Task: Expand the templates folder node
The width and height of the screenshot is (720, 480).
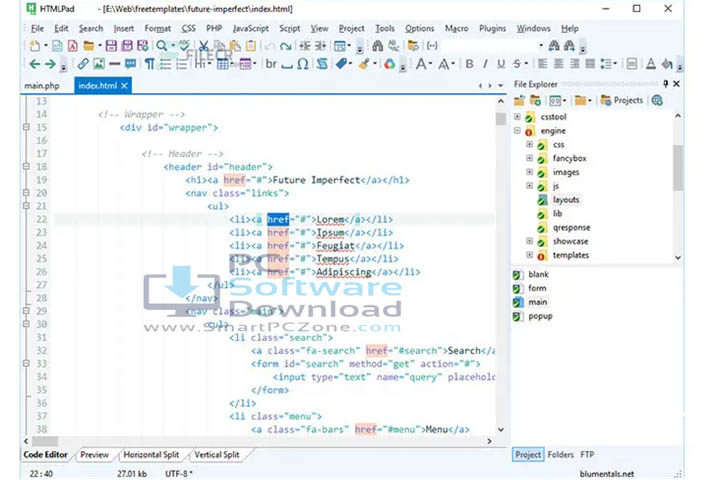Action: pyautogui.click(x=529, y=254)
